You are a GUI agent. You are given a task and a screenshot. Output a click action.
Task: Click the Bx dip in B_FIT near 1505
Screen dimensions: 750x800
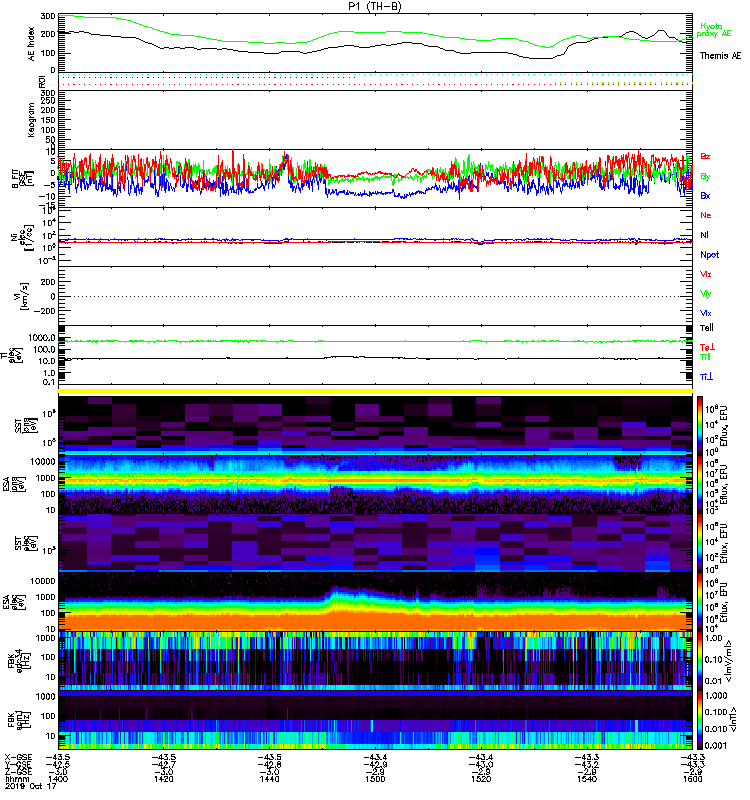click(404, 196)
